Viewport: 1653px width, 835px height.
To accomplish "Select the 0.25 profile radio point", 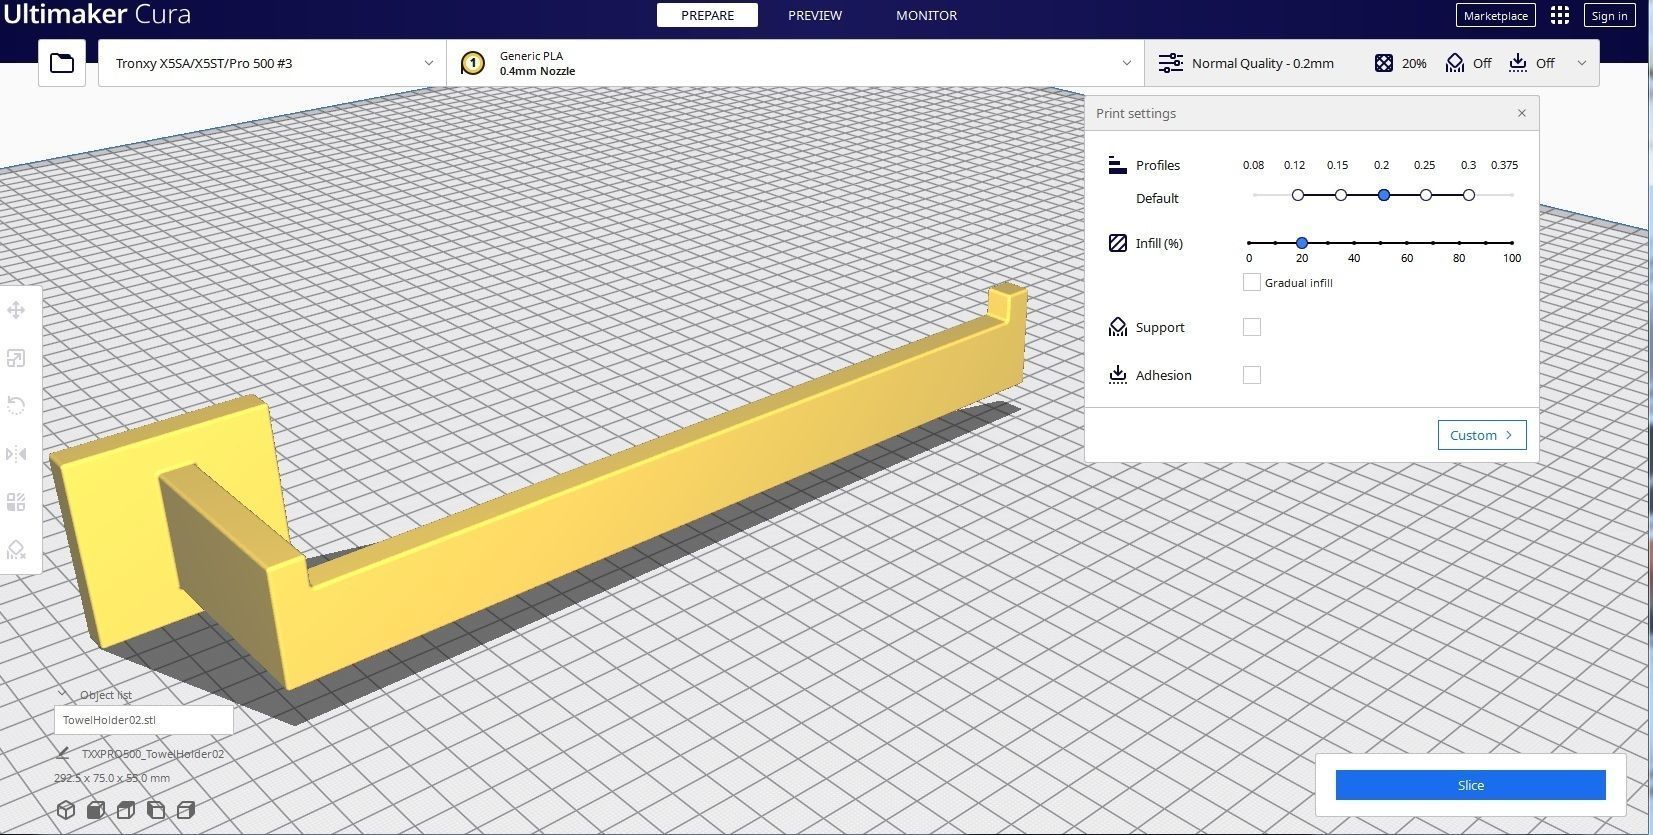I will [1426, 195].
